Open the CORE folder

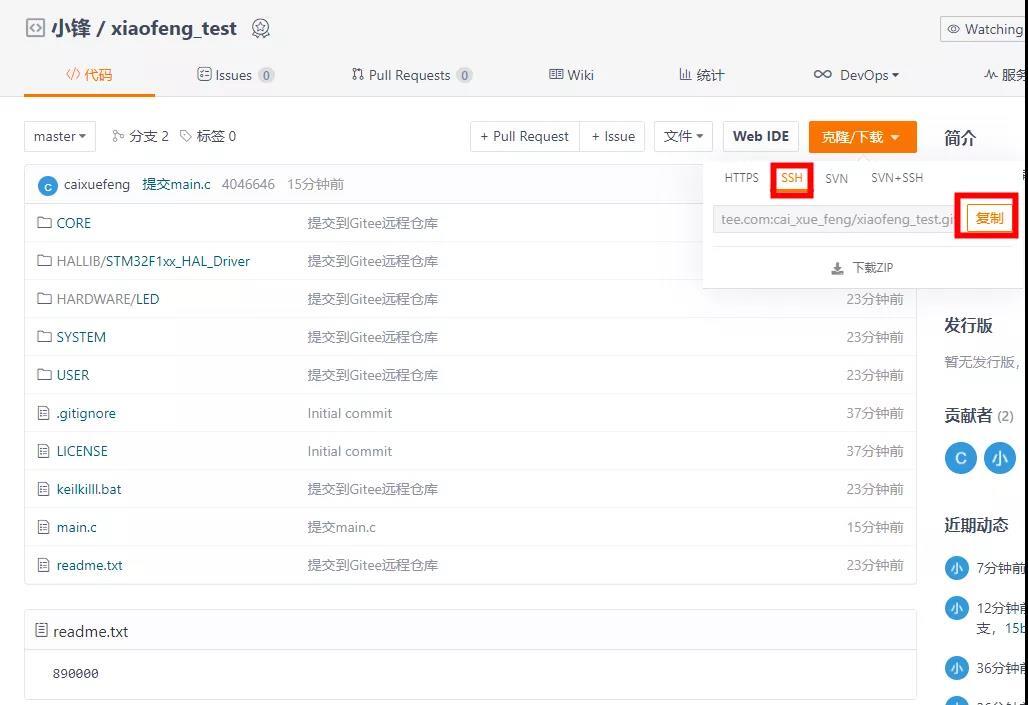click(x=73, y=223)
